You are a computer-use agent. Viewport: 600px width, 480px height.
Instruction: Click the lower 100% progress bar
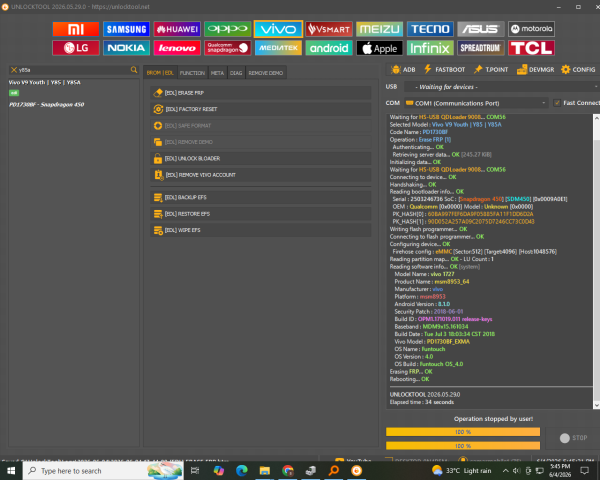click(x=463, y=446)
